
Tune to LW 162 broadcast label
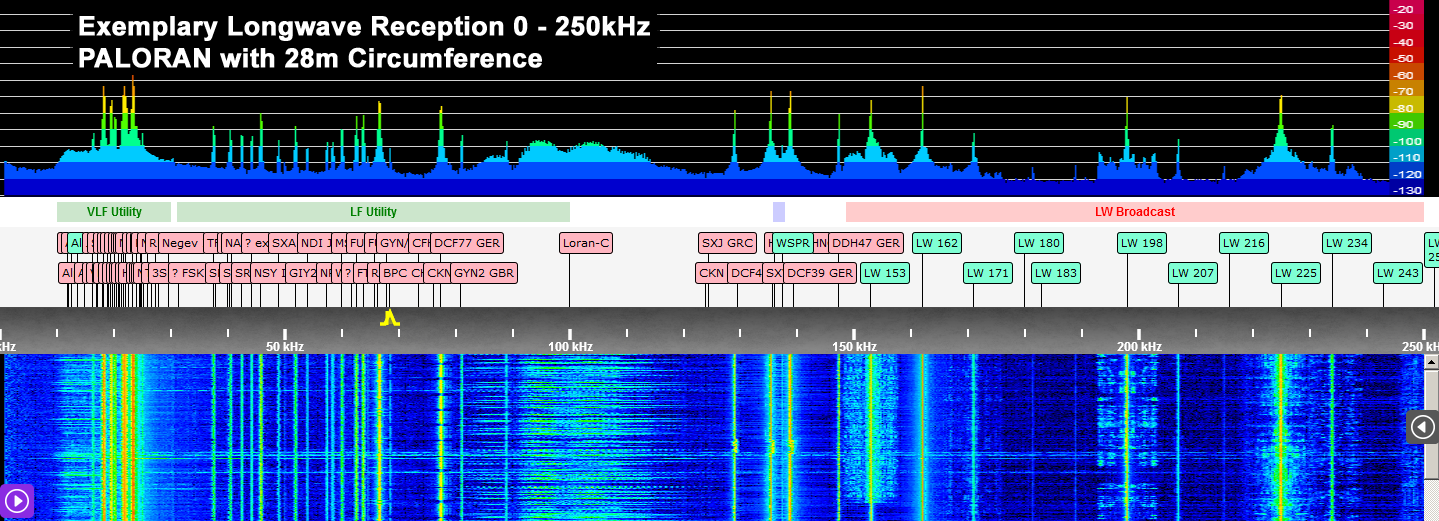937,243
